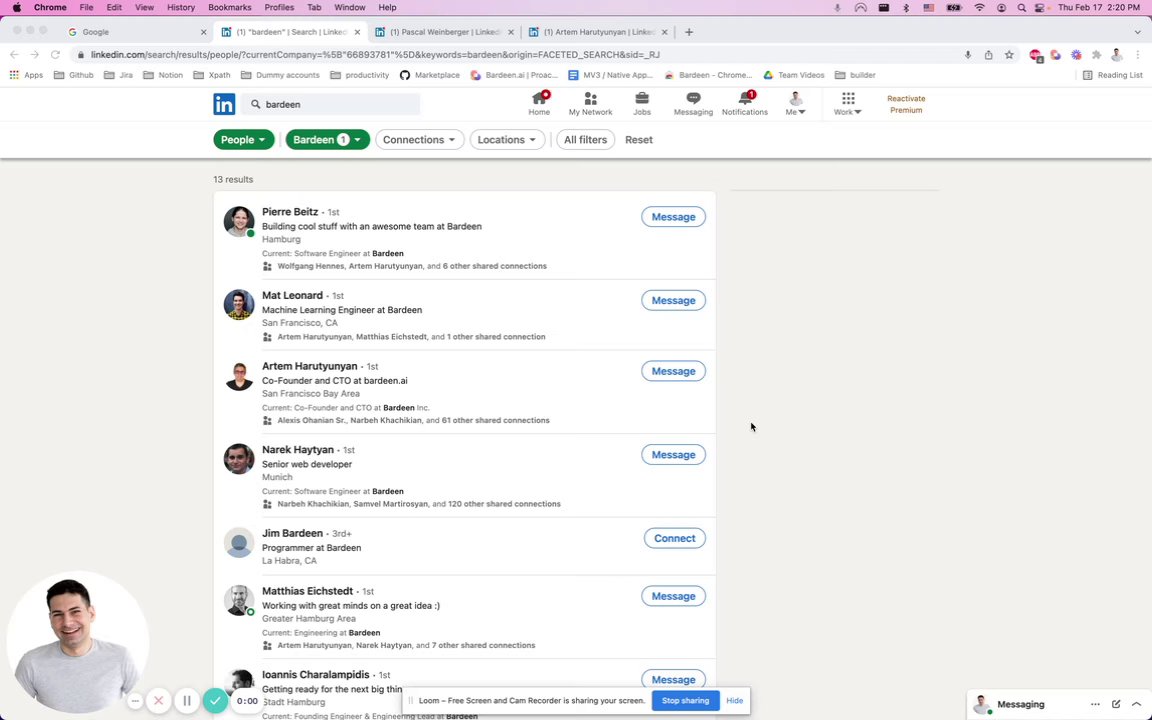Screen dimensions: 1152x720
Task: Open the File menu
Action: point(86,7)
